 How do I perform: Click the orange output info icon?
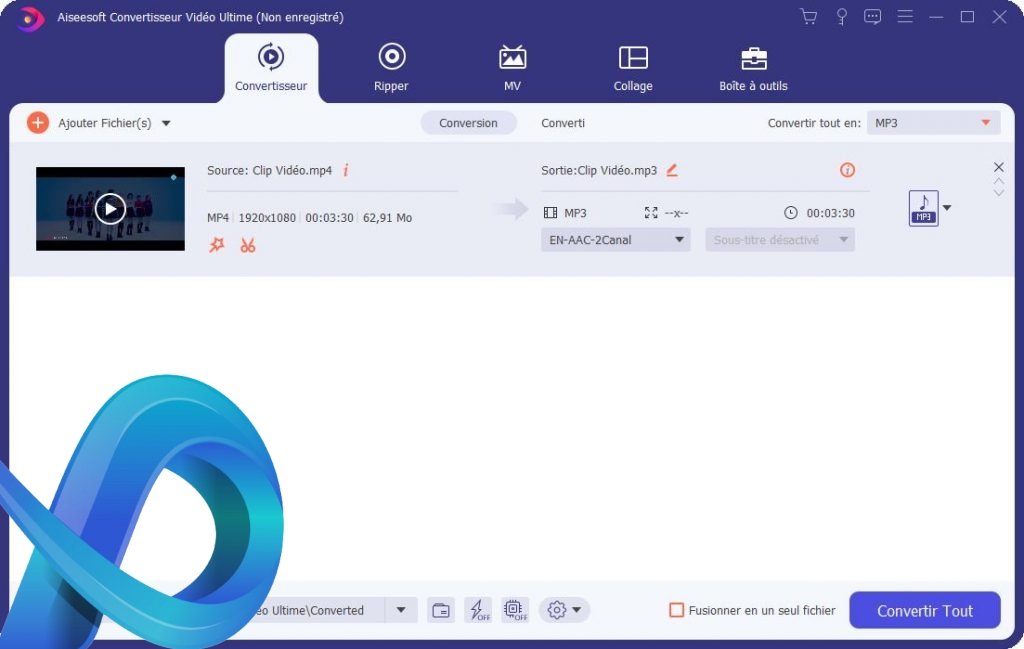tap(847, 170)
